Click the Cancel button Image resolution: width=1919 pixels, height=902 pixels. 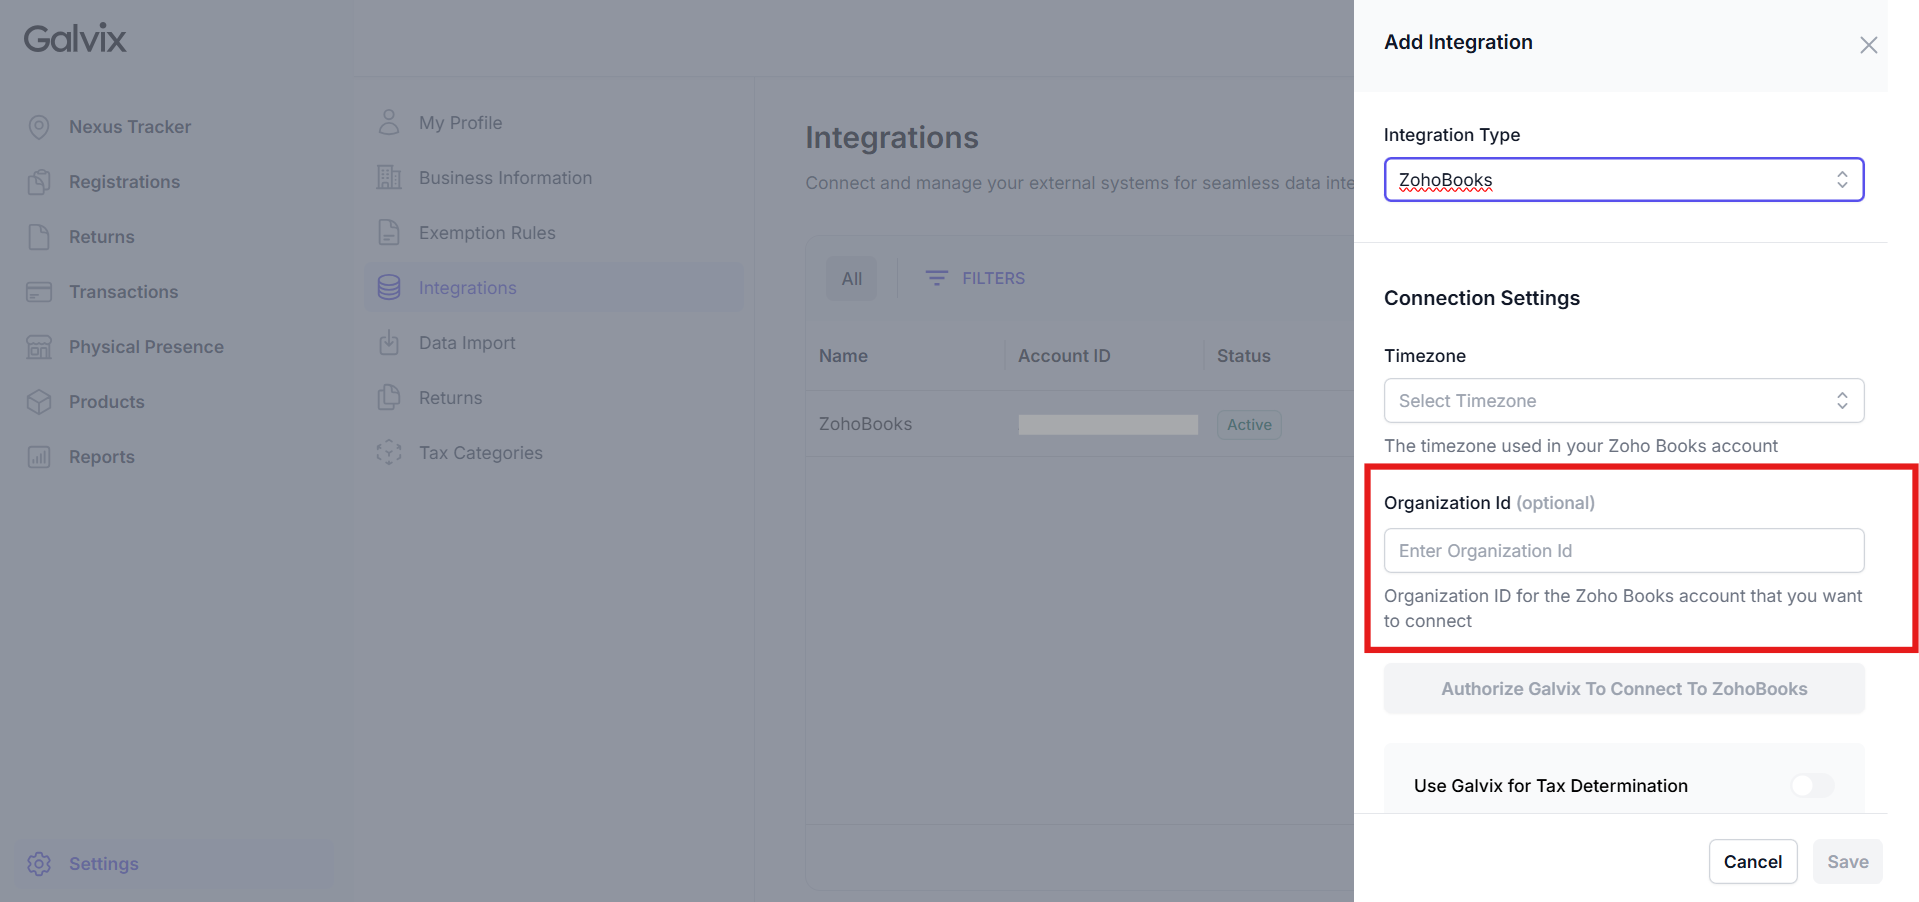(x=1752, y=862)
